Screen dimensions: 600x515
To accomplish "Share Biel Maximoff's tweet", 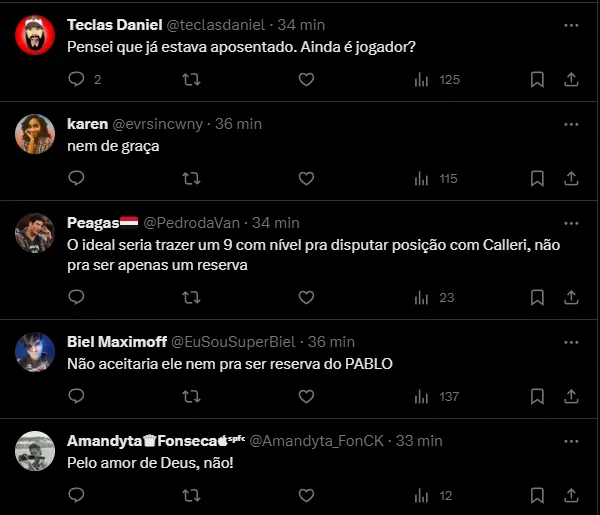I will click(571, 397).
